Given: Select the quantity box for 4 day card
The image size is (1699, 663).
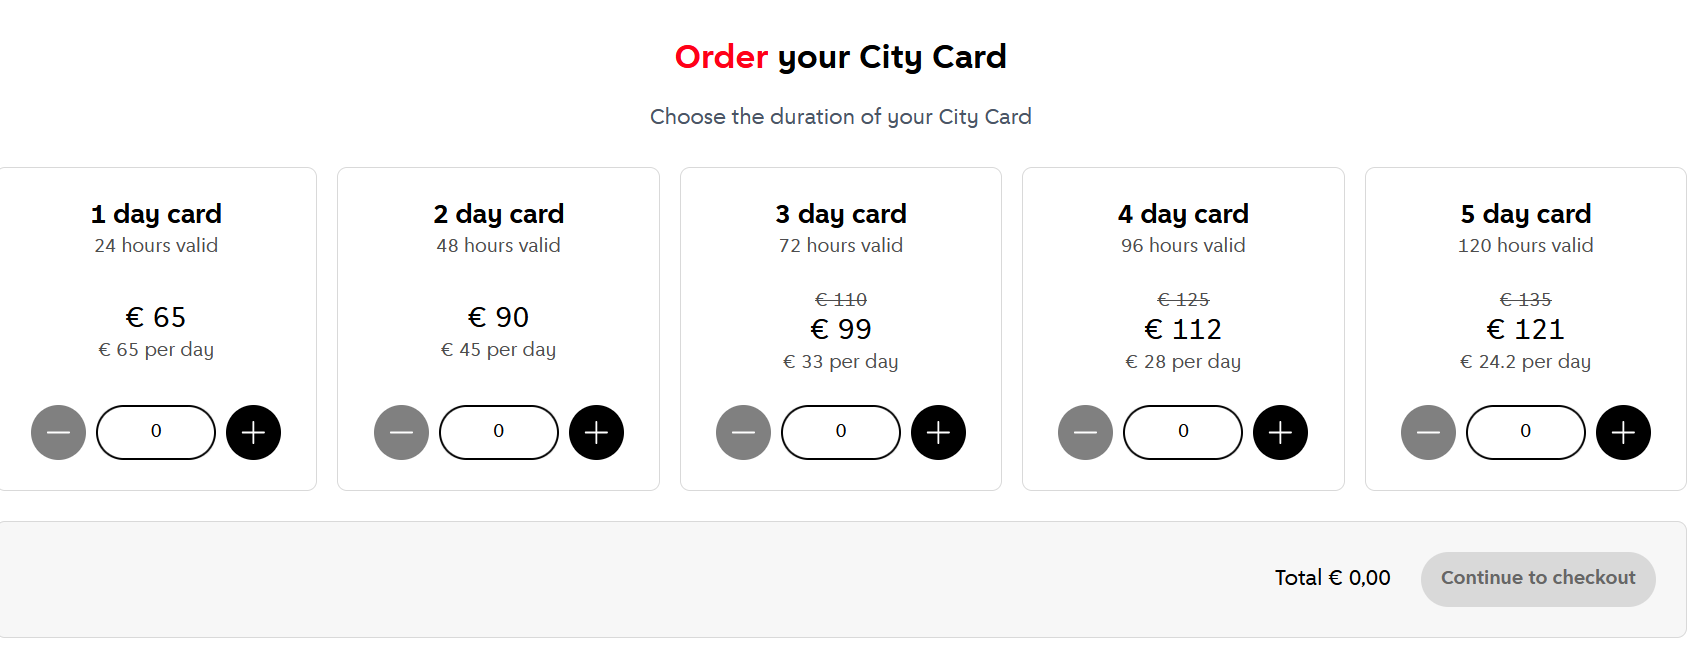Looking at the screenshot, I should 1183,432.
